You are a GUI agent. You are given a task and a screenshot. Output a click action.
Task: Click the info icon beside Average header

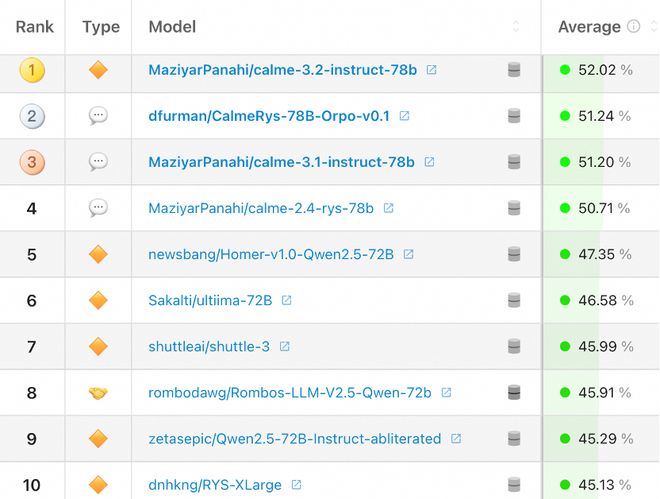tap(633, 27)
